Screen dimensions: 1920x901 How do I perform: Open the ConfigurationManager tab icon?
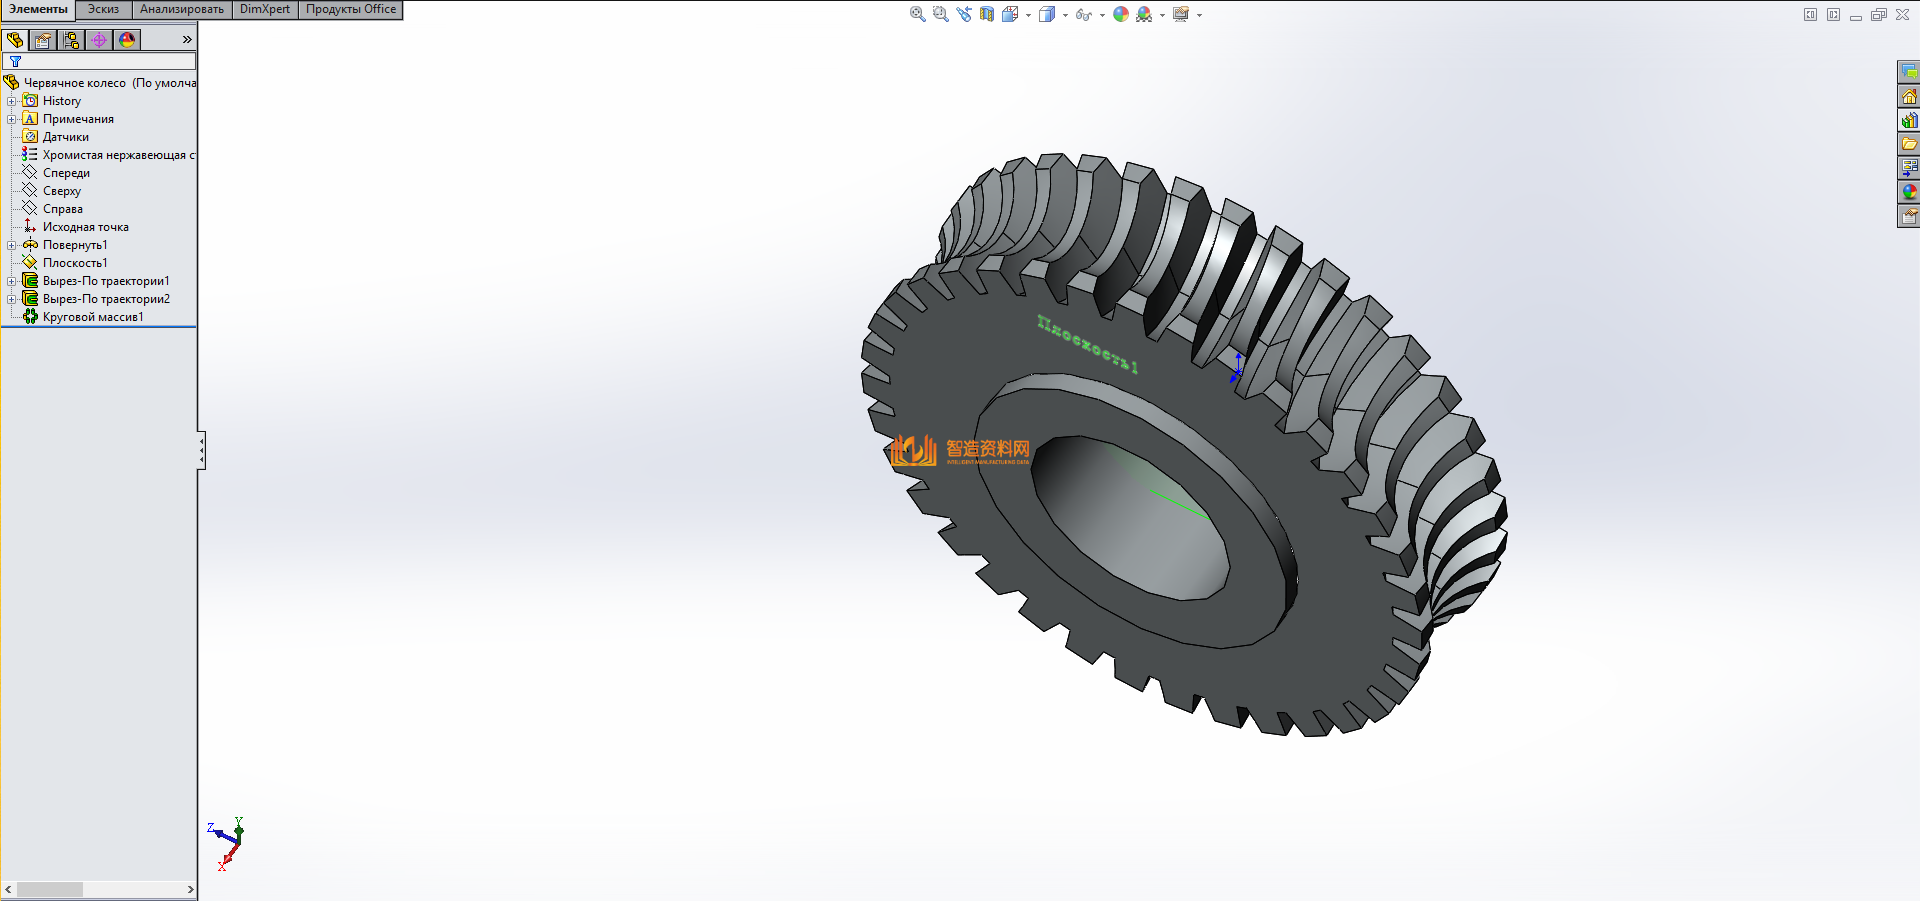[70, 40]
